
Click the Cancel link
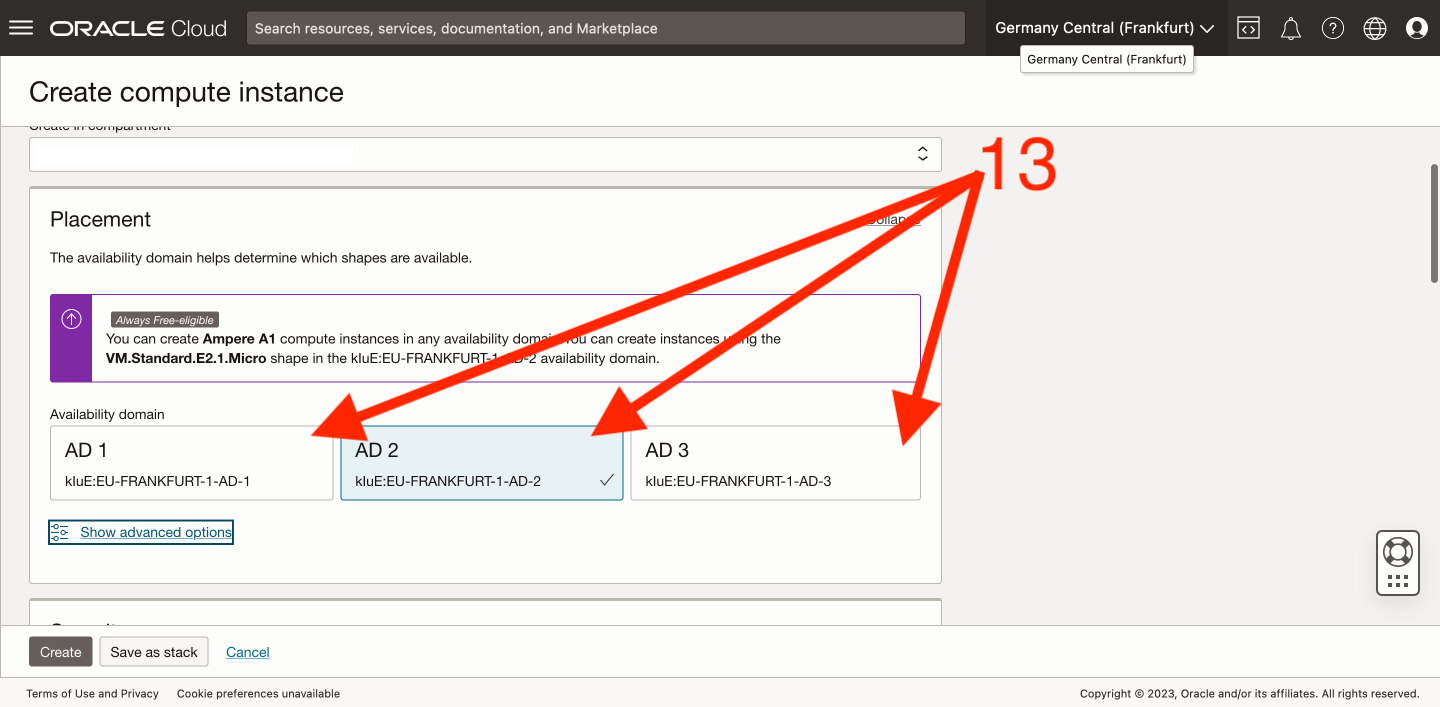(247, 652)
